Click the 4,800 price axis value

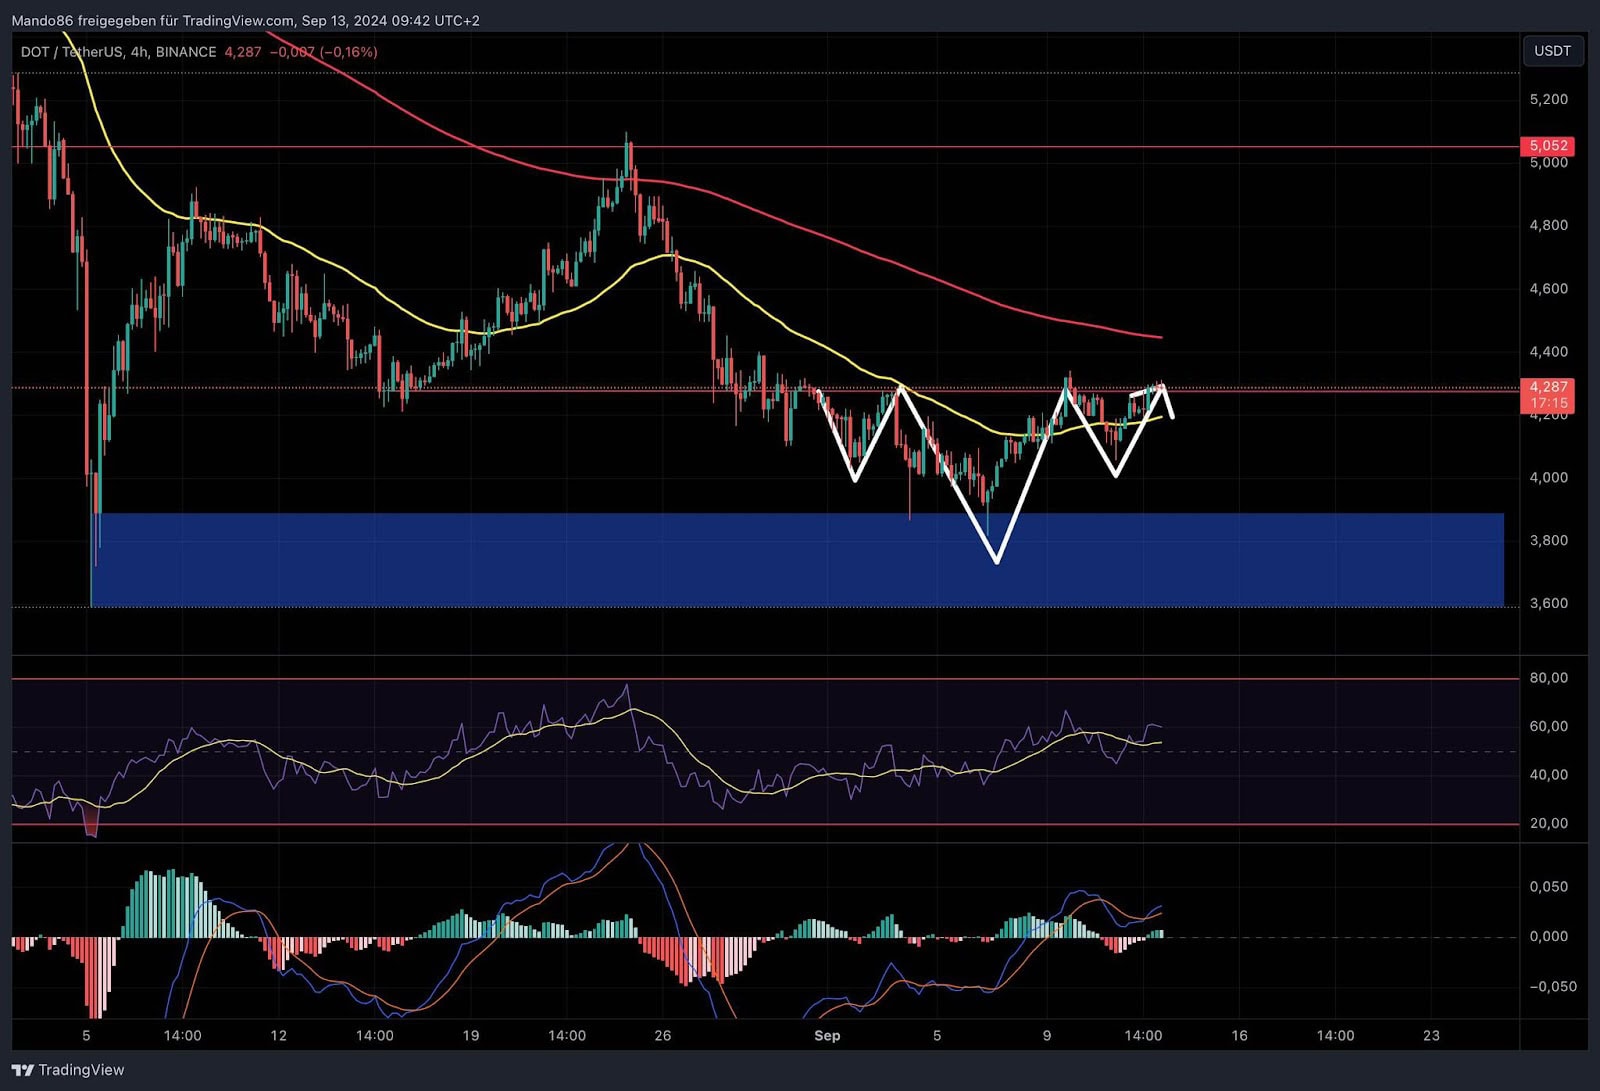pos(1548,226)
